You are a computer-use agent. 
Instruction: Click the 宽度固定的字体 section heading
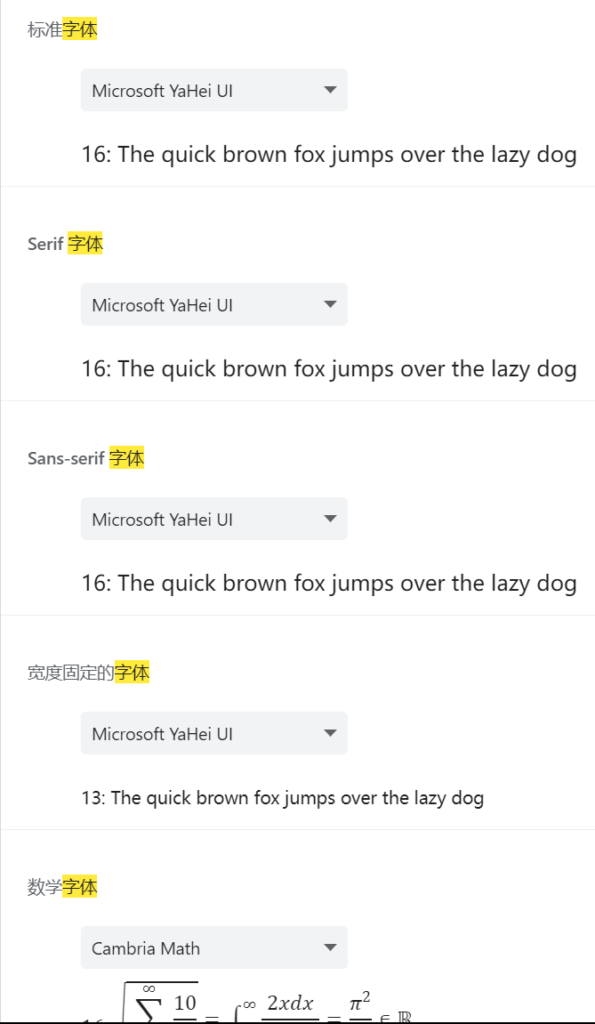click(89, 673)
